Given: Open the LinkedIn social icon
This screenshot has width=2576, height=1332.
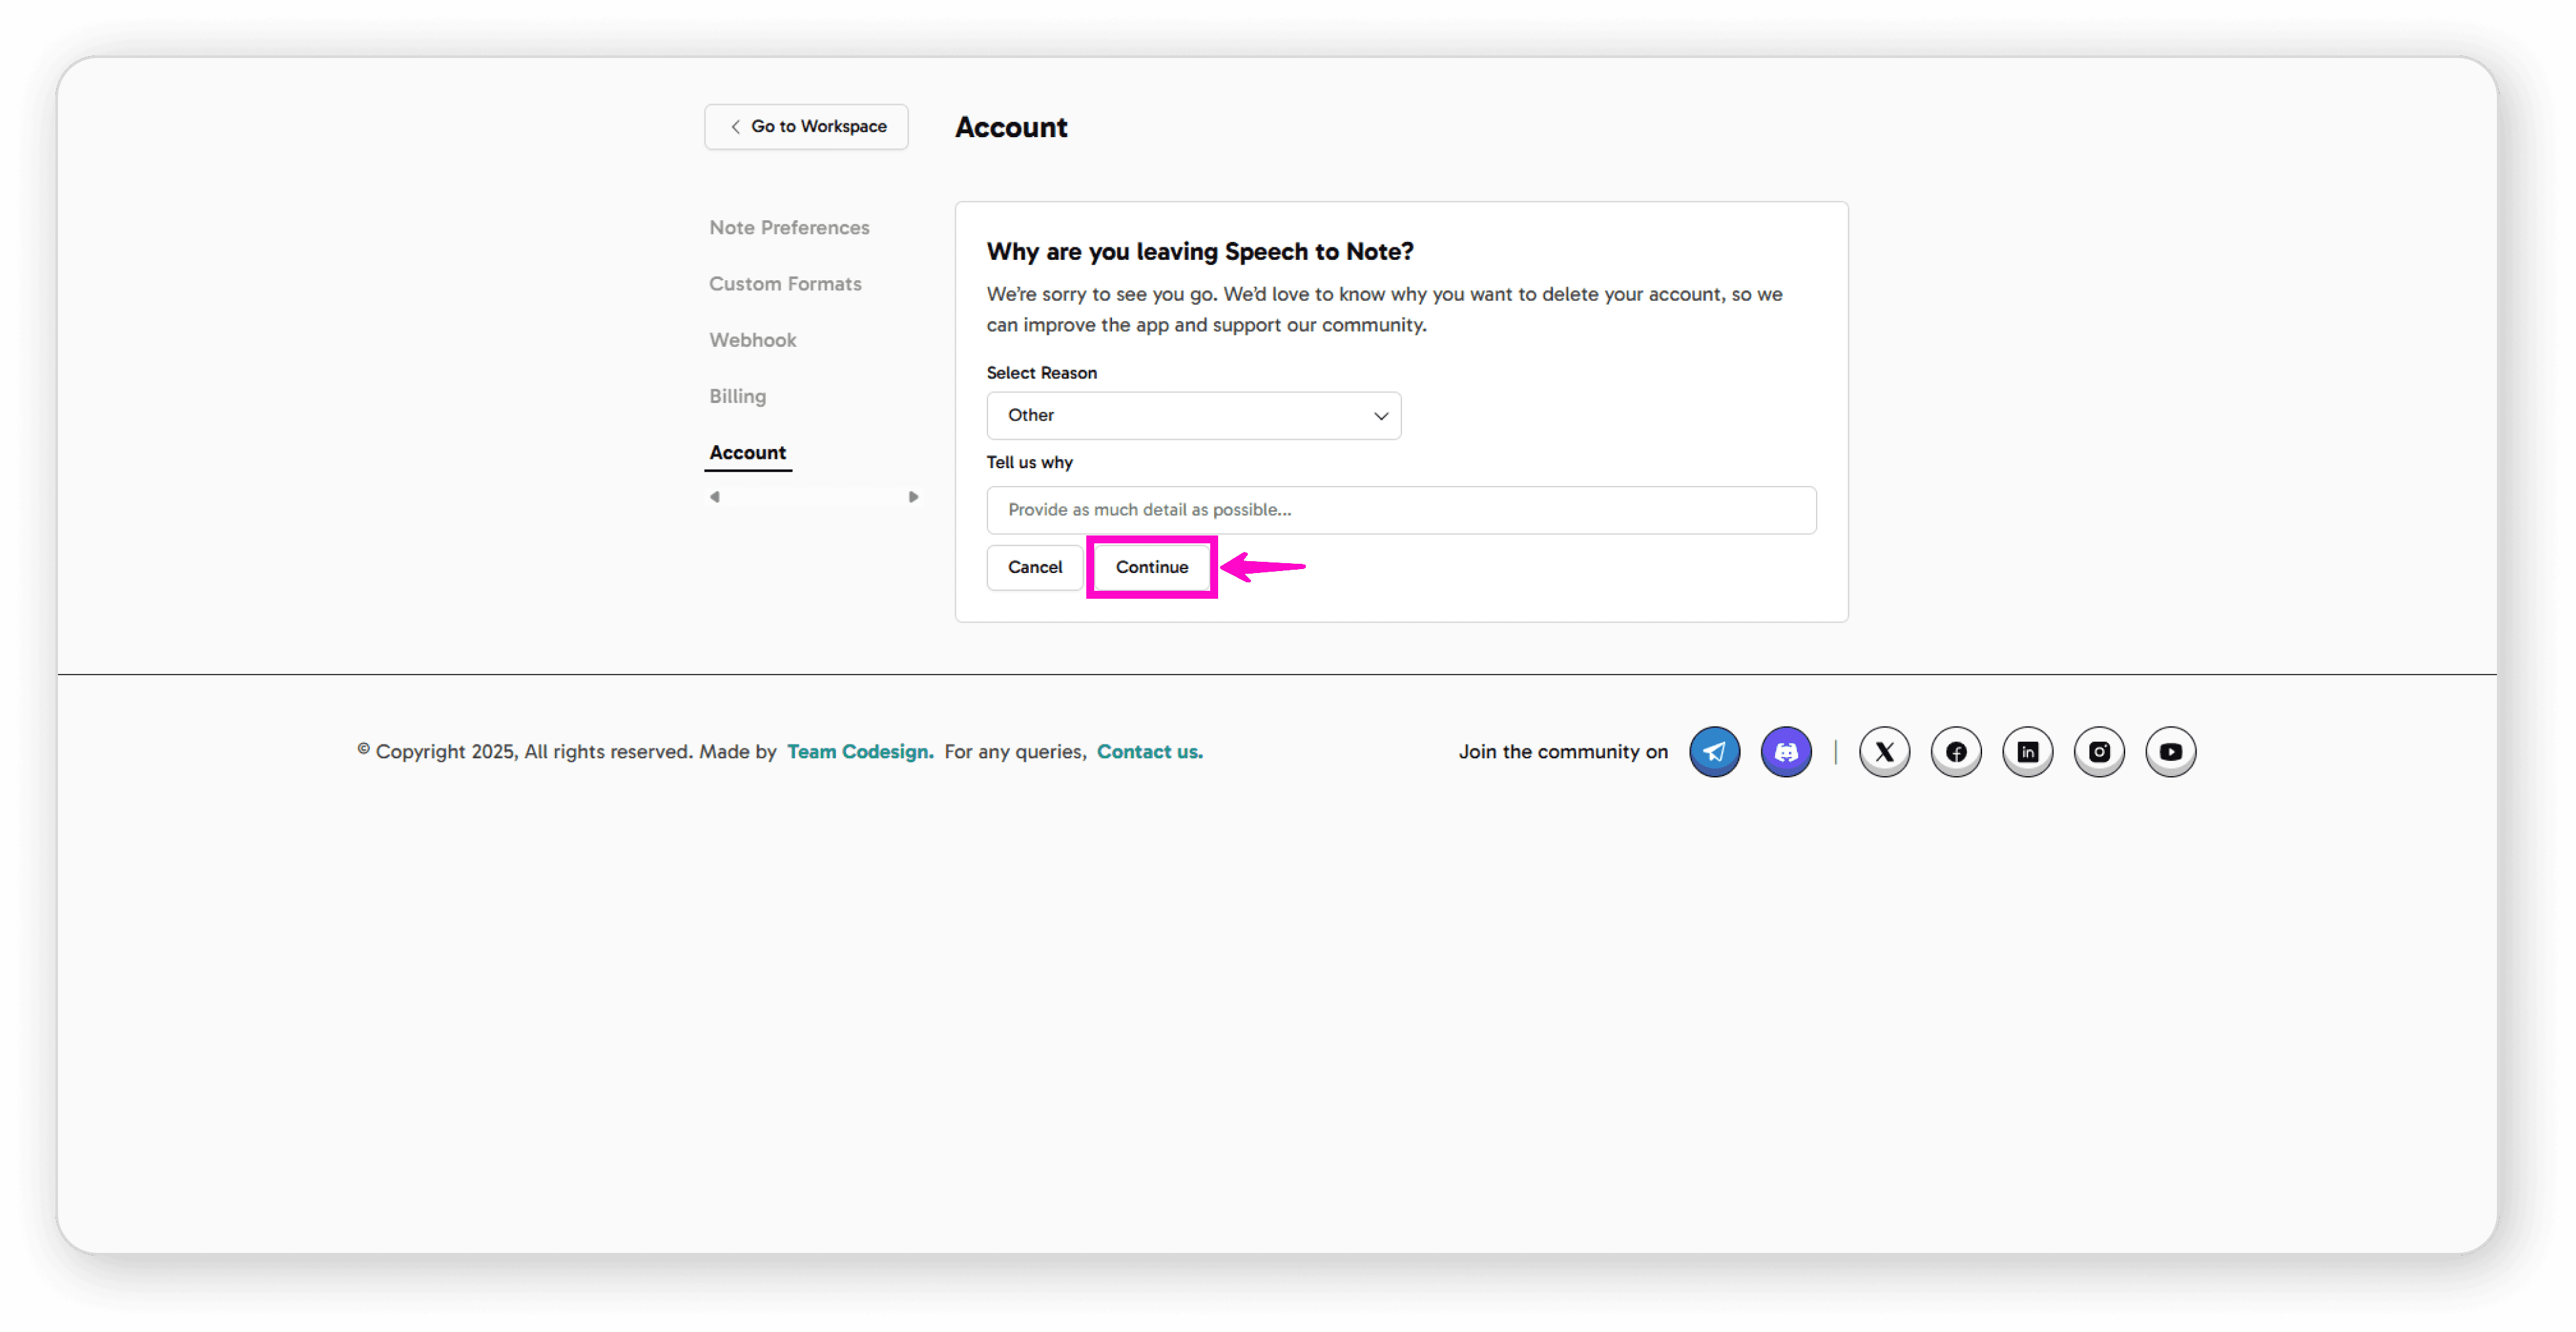Looking at the screenshot, I should click(2027, 751).
